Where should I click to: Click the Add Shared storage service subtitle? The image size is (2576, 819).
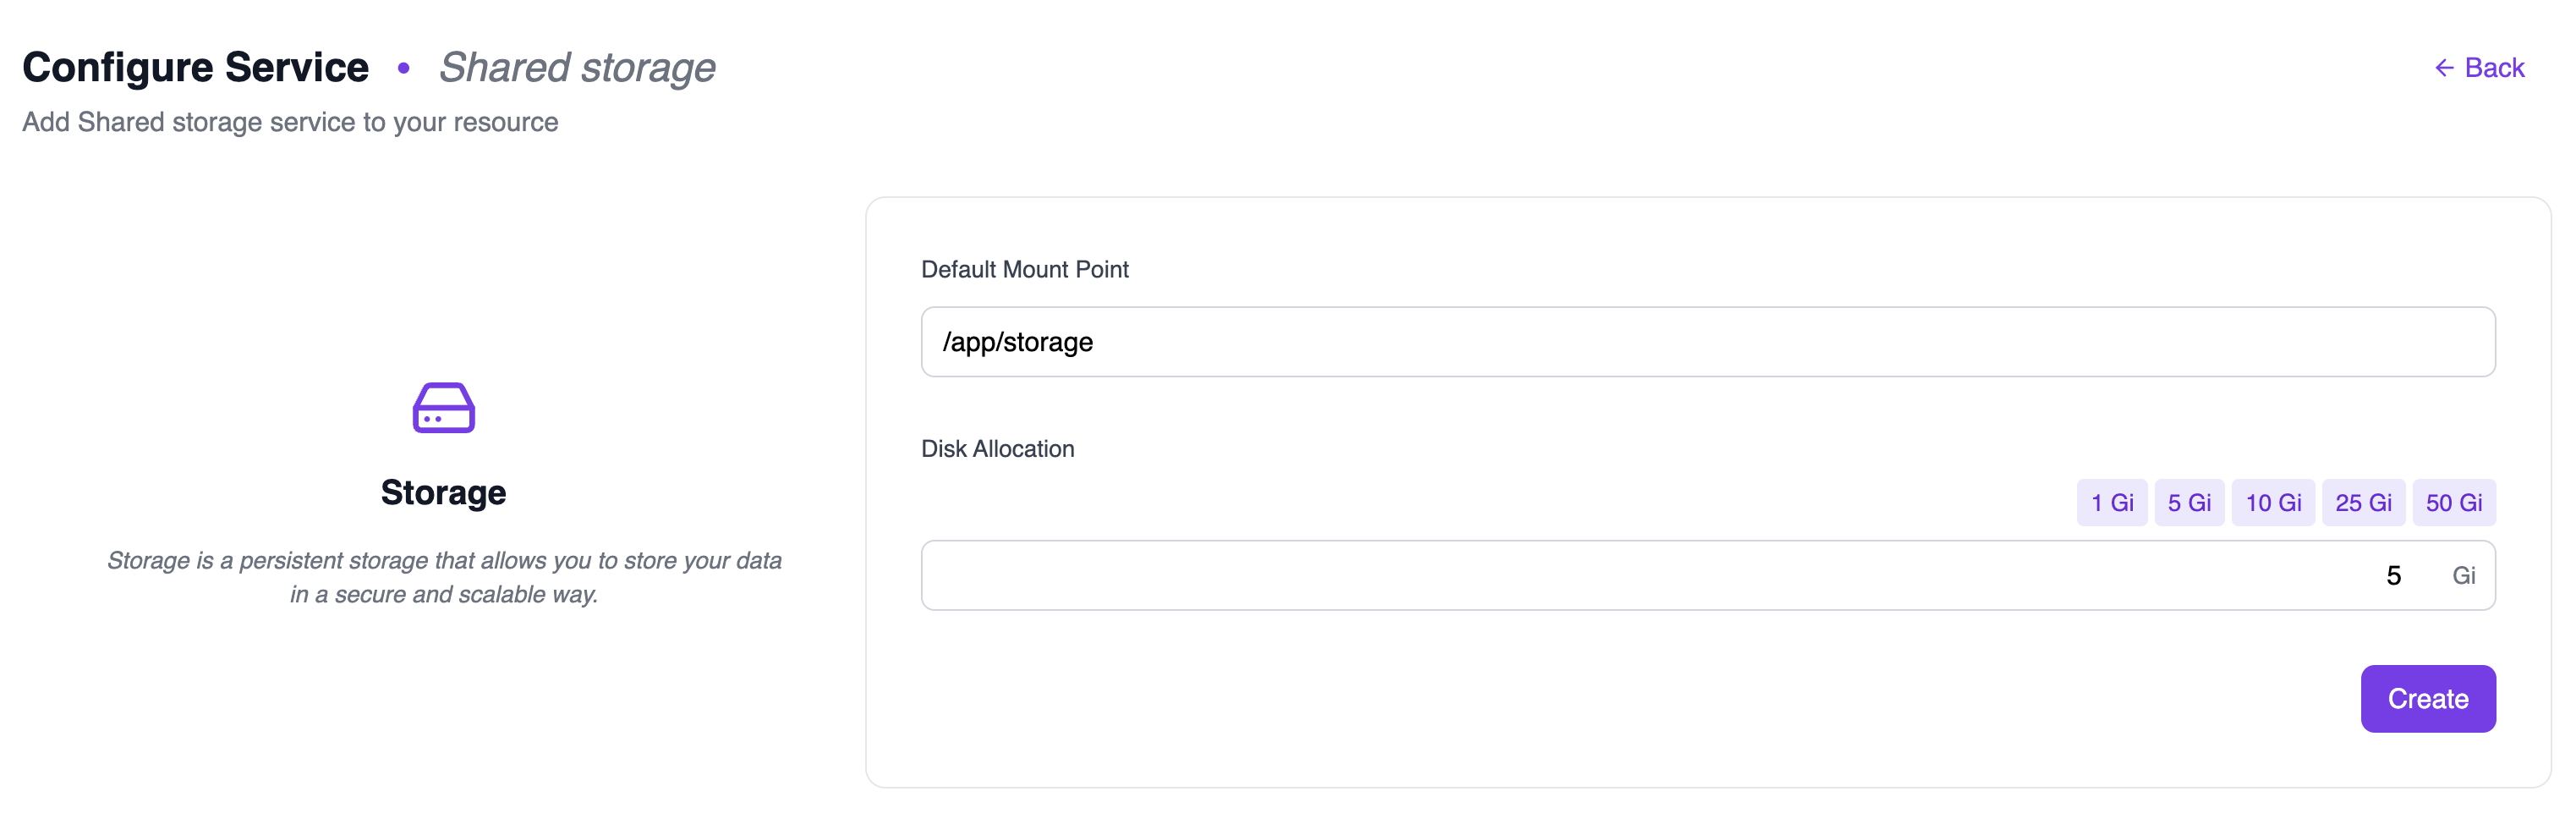point(290,122)
